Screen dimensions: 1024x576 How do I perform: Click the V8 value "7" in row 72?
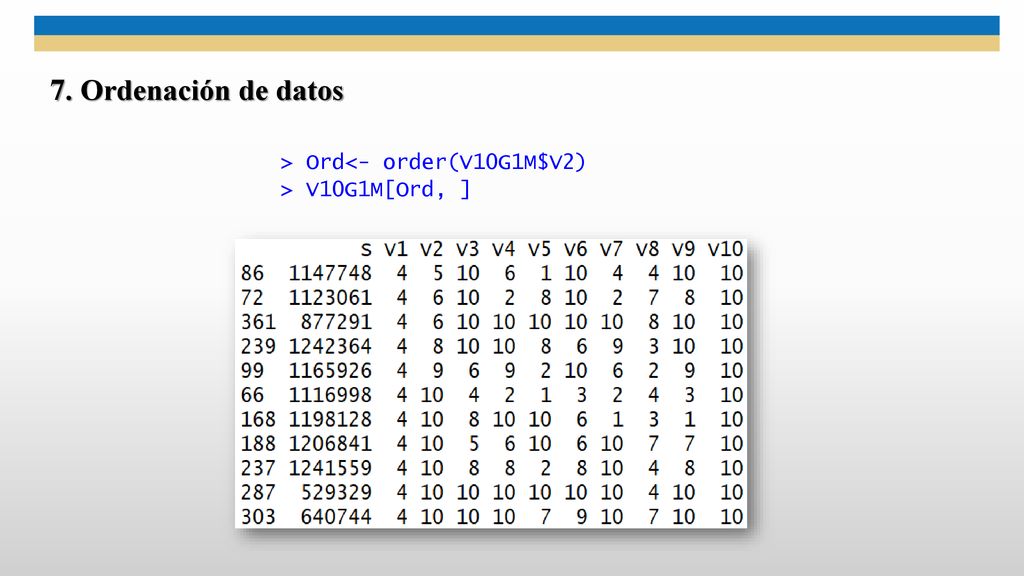point(653,298)
